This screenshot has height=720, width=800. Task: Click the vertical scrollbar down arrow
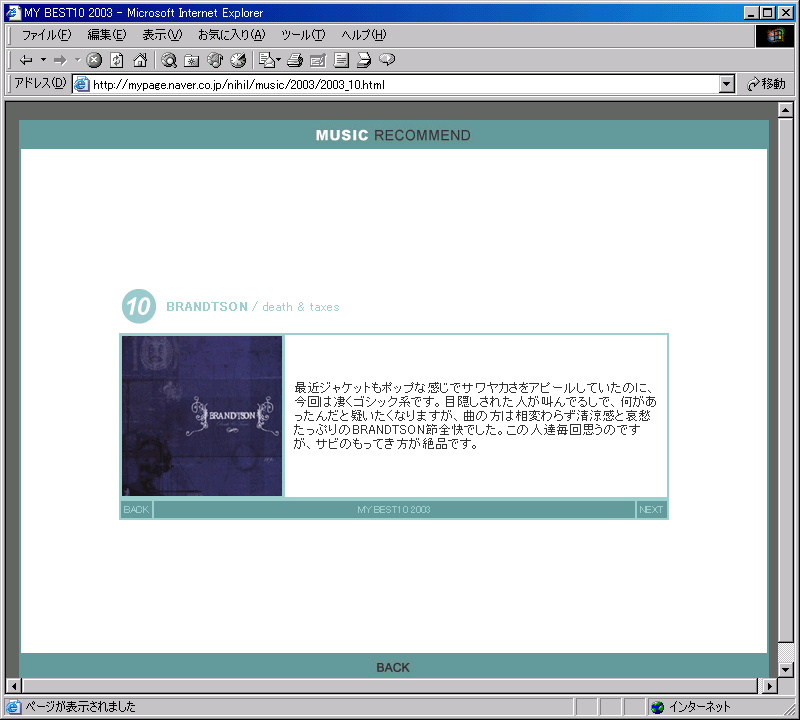point(785,669)
